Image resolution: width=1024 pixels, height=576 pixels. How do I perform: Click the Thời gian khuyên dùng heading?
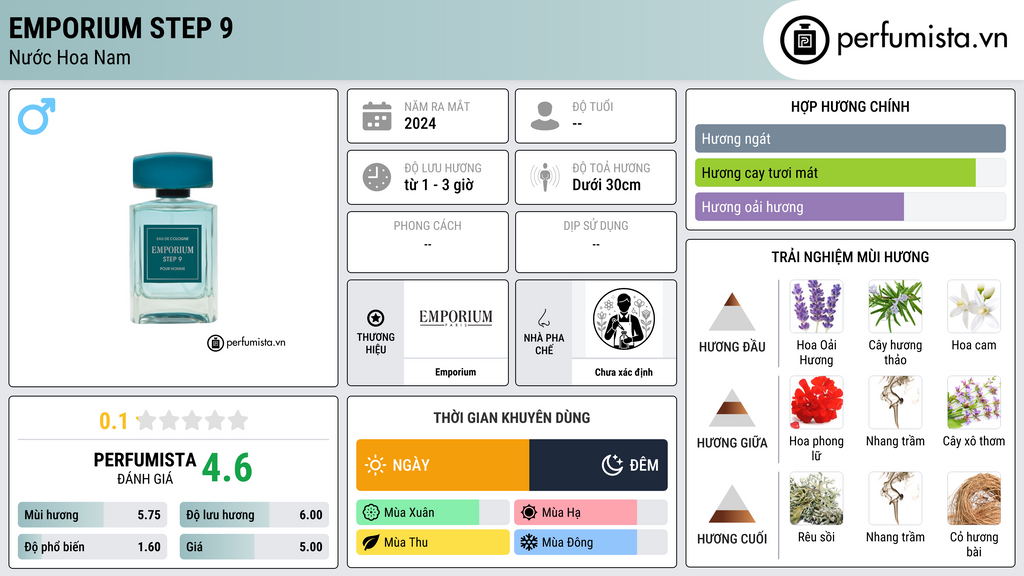512,418
